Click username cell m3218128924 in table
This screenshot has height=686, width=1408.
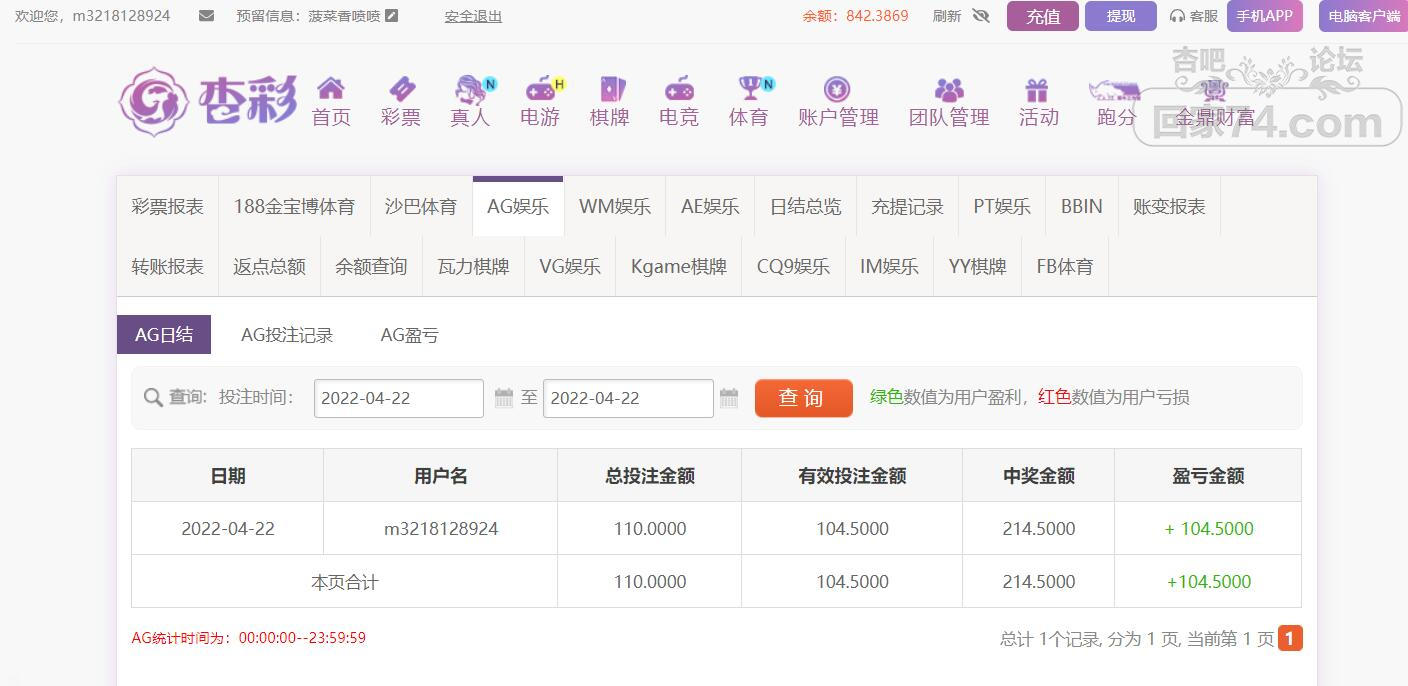pos(441,529)
